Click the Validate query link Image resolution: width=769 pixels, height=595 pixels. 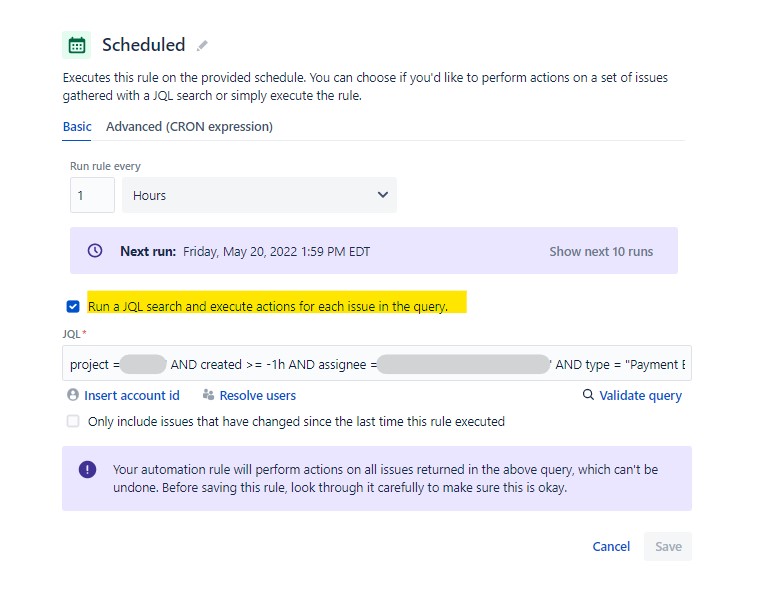click(641, 395)
